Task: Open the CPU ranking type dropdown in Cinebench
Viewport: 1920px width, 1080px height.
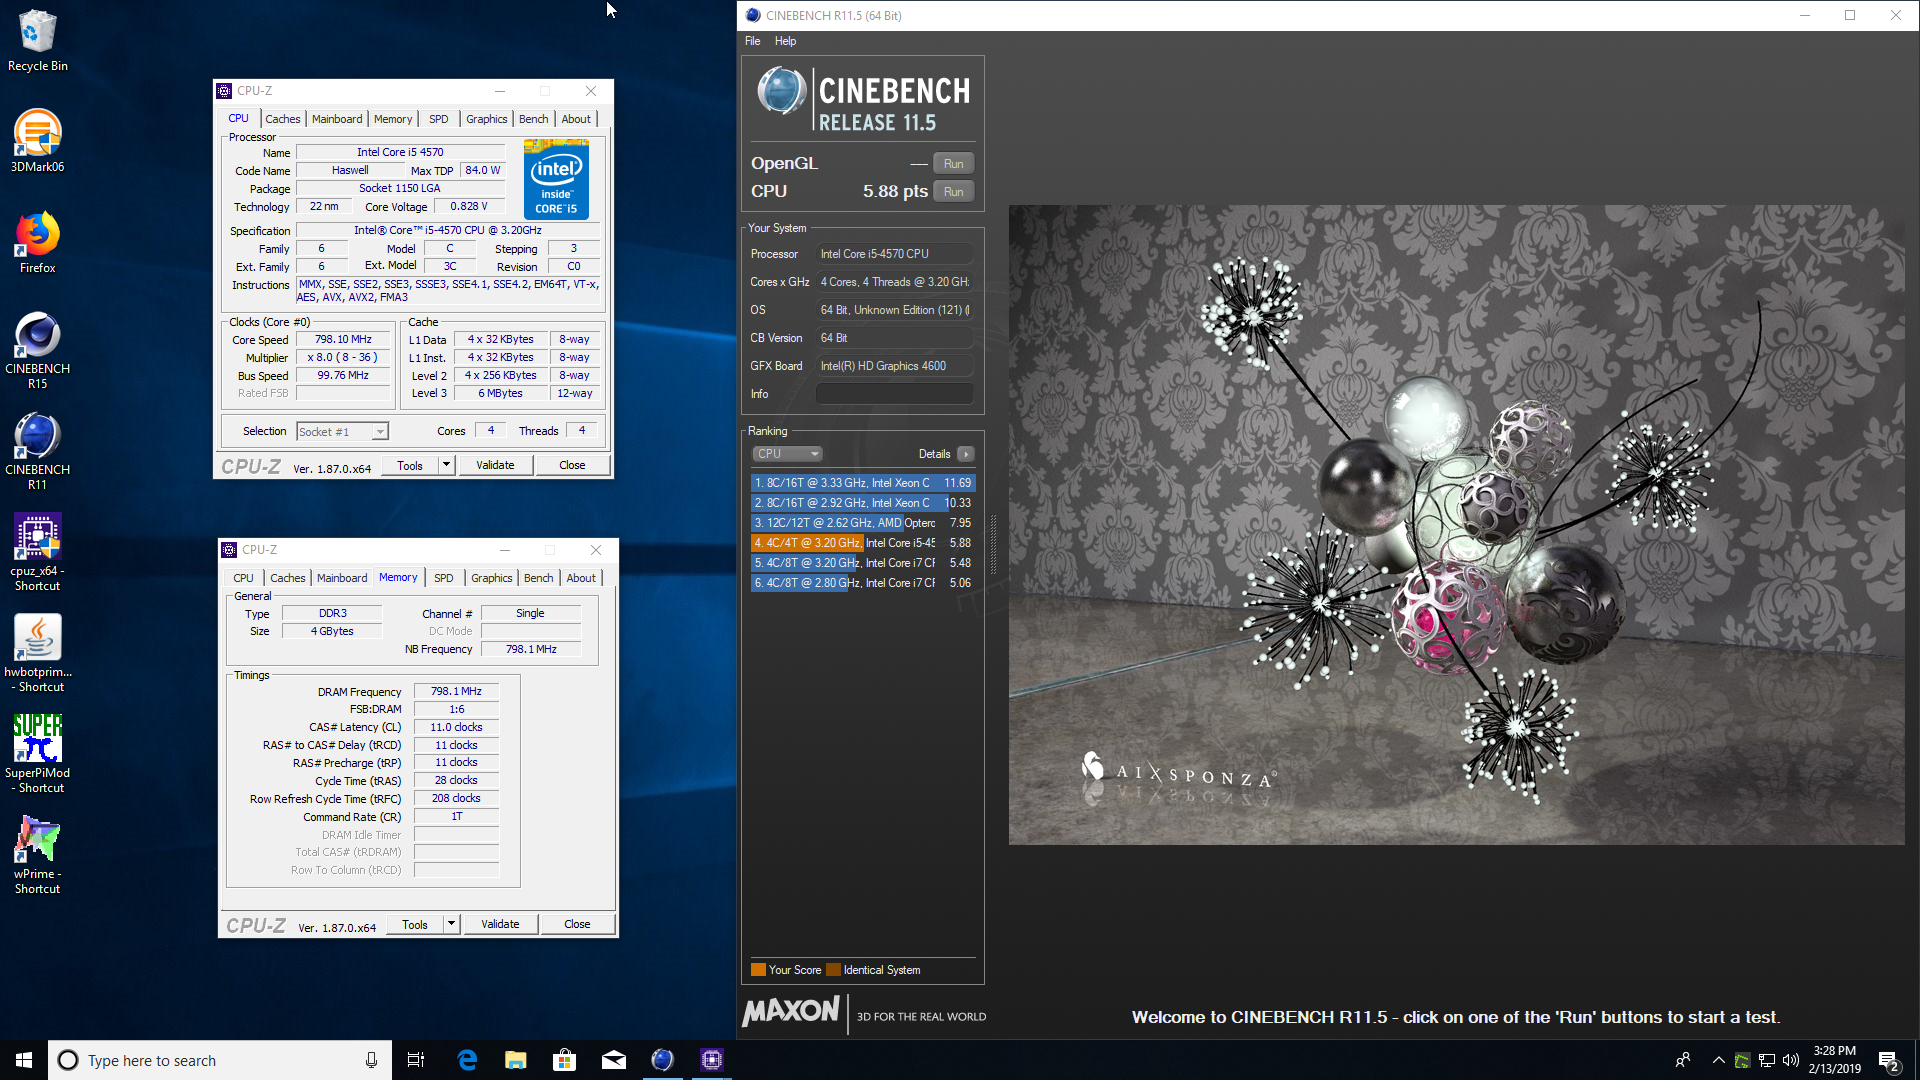Action: pyautogui.click(x=787, y=454)
